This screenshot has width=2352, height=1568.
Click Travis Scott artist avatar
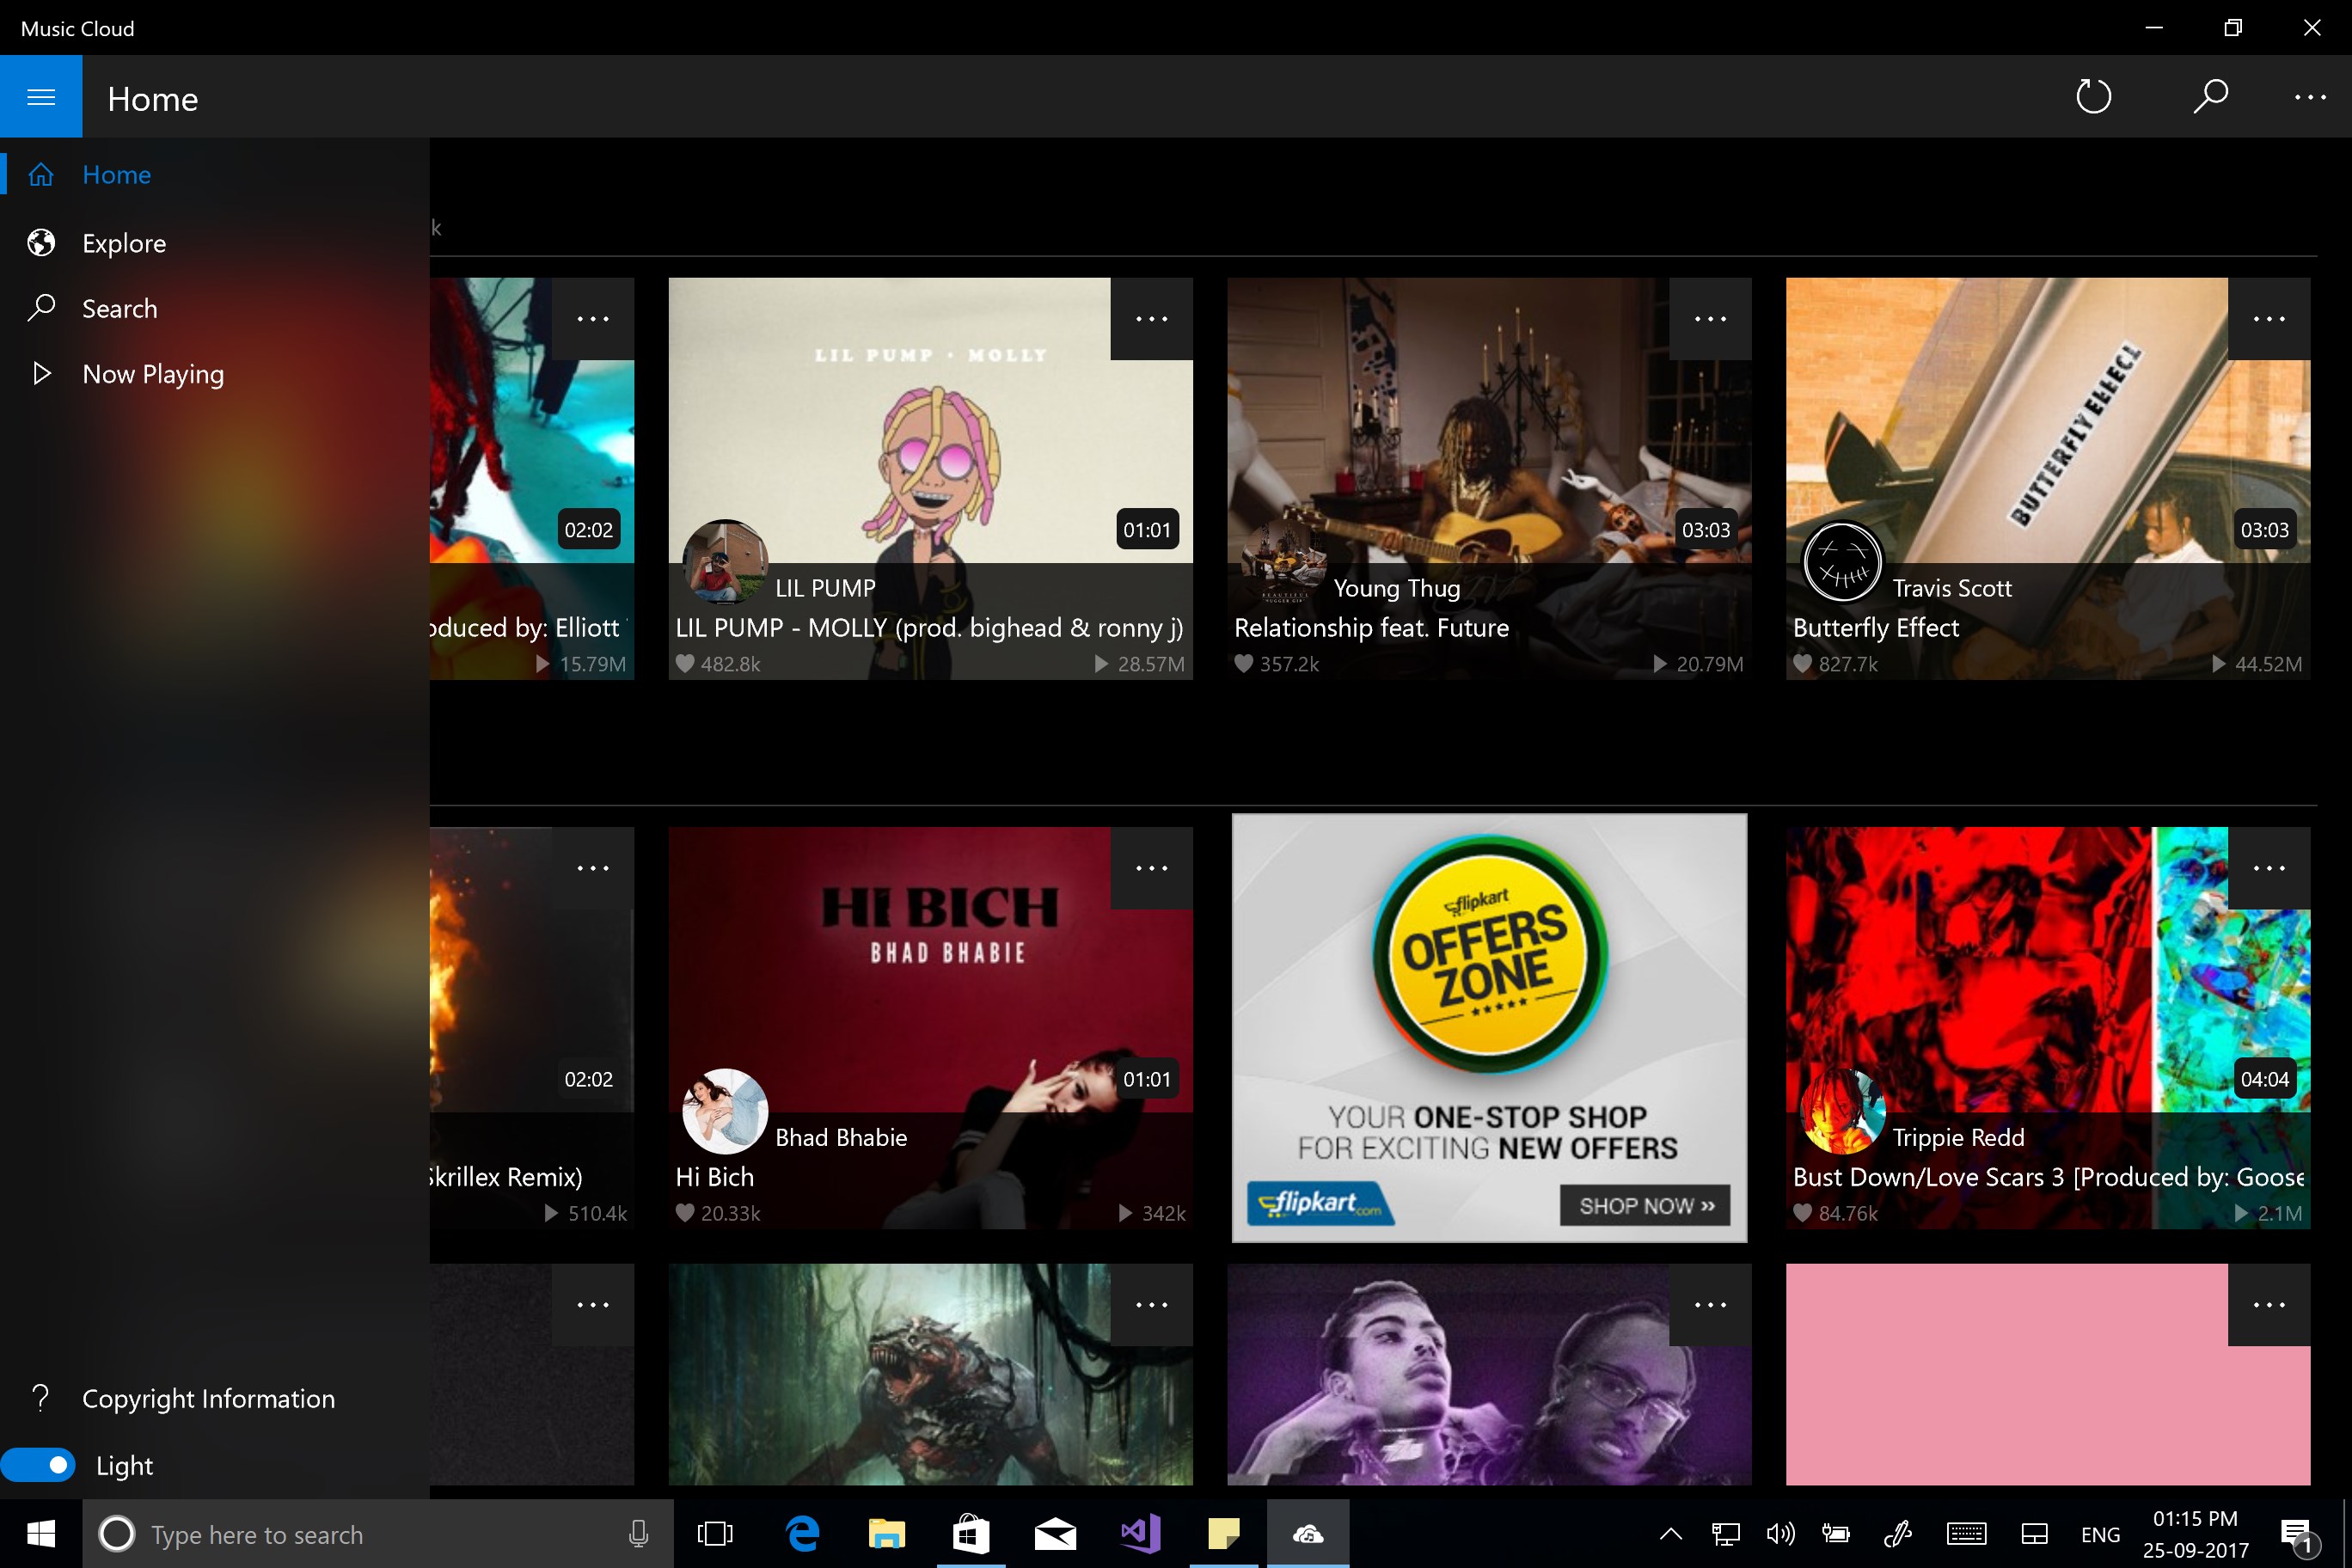pos(1841,562)
